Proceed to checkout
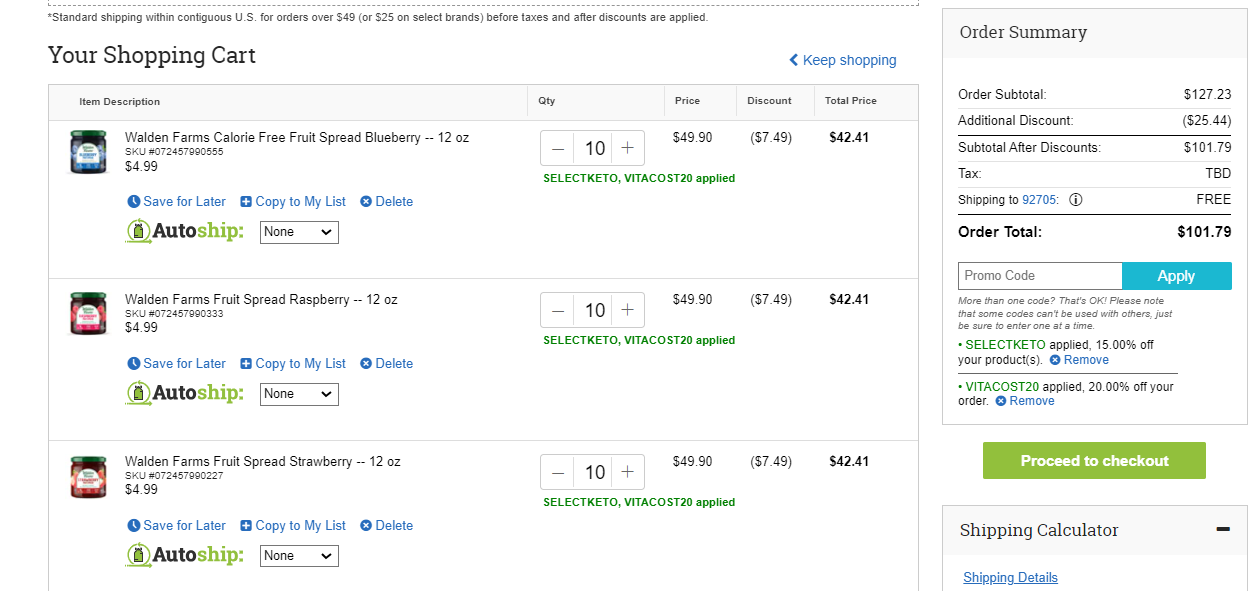 click(1094, 461)
